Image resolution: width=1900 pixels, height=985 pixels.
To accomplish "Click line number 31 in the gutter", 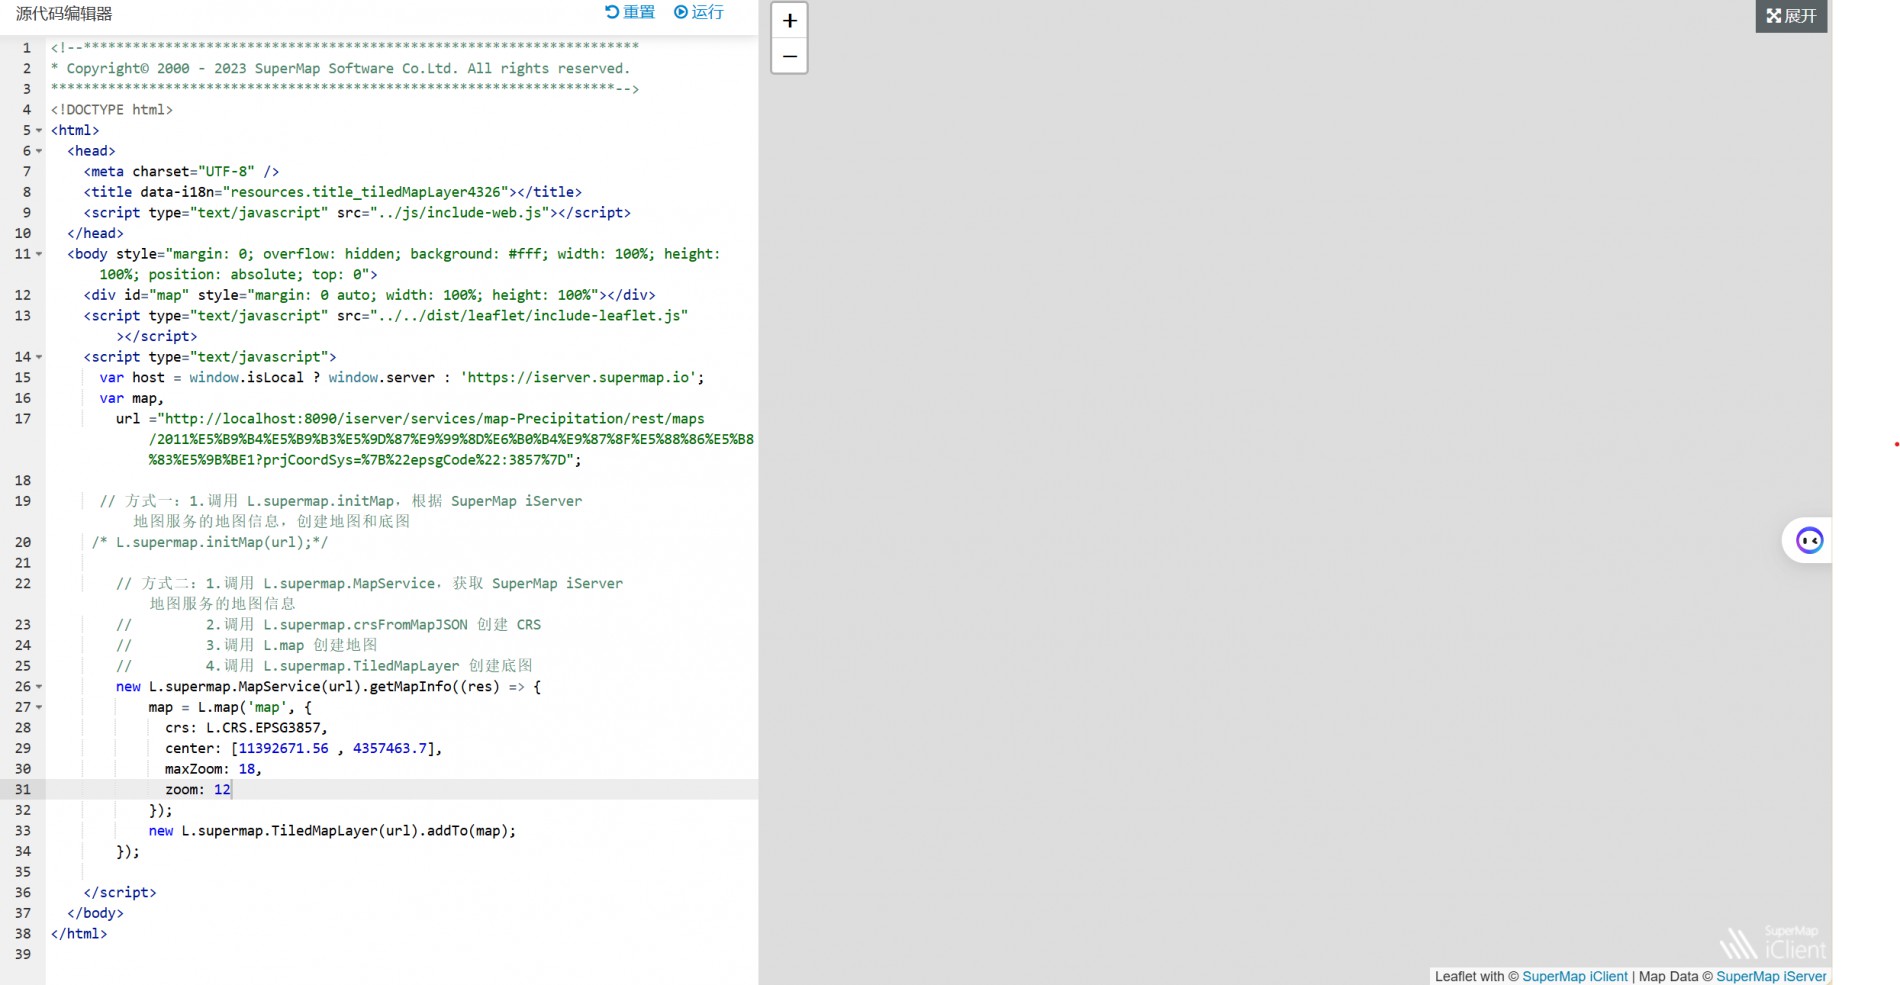I will pos(23,790).
